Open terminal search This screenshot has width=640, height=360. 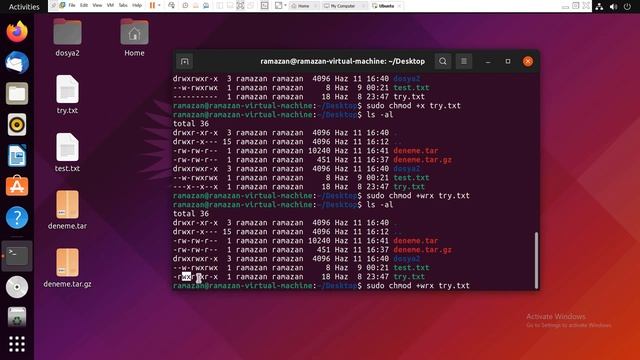pyautogui.click(x=443, y=62)
